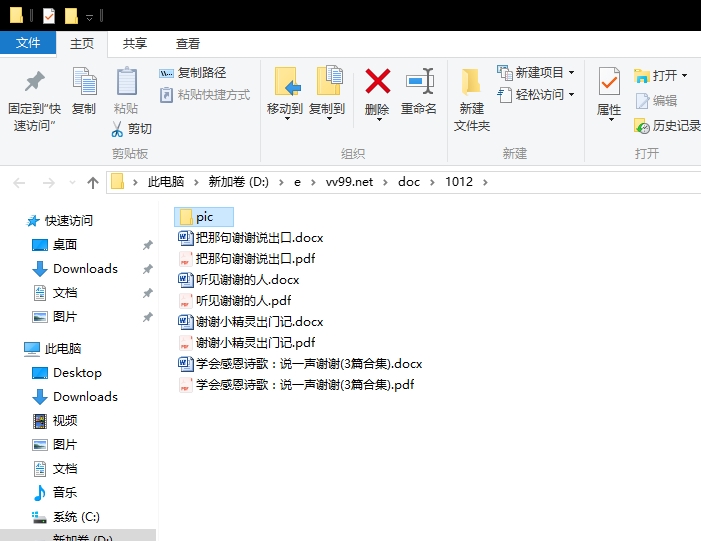Expand the Open button dropdown arrow

pyautogui.click(x=684, y=76)
